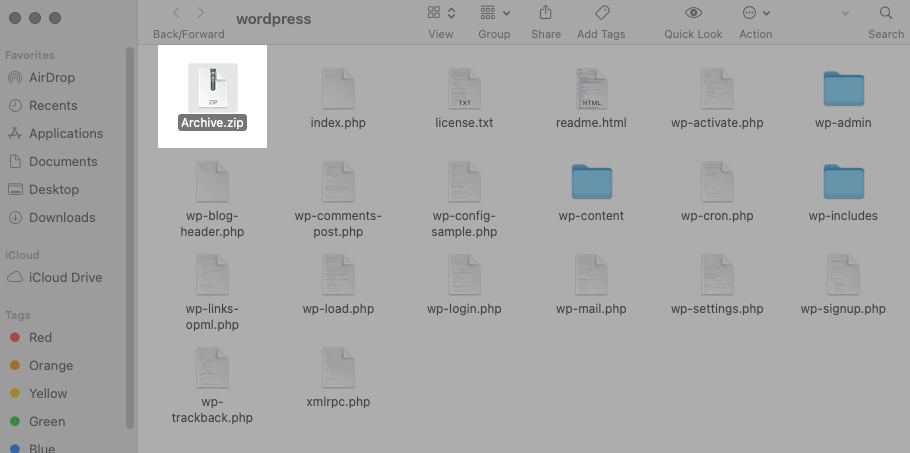The image size is (910, 453).
Task: Select the wp-links-opml.php file icon
Action: pyautogui.click(x=212, y=274)
